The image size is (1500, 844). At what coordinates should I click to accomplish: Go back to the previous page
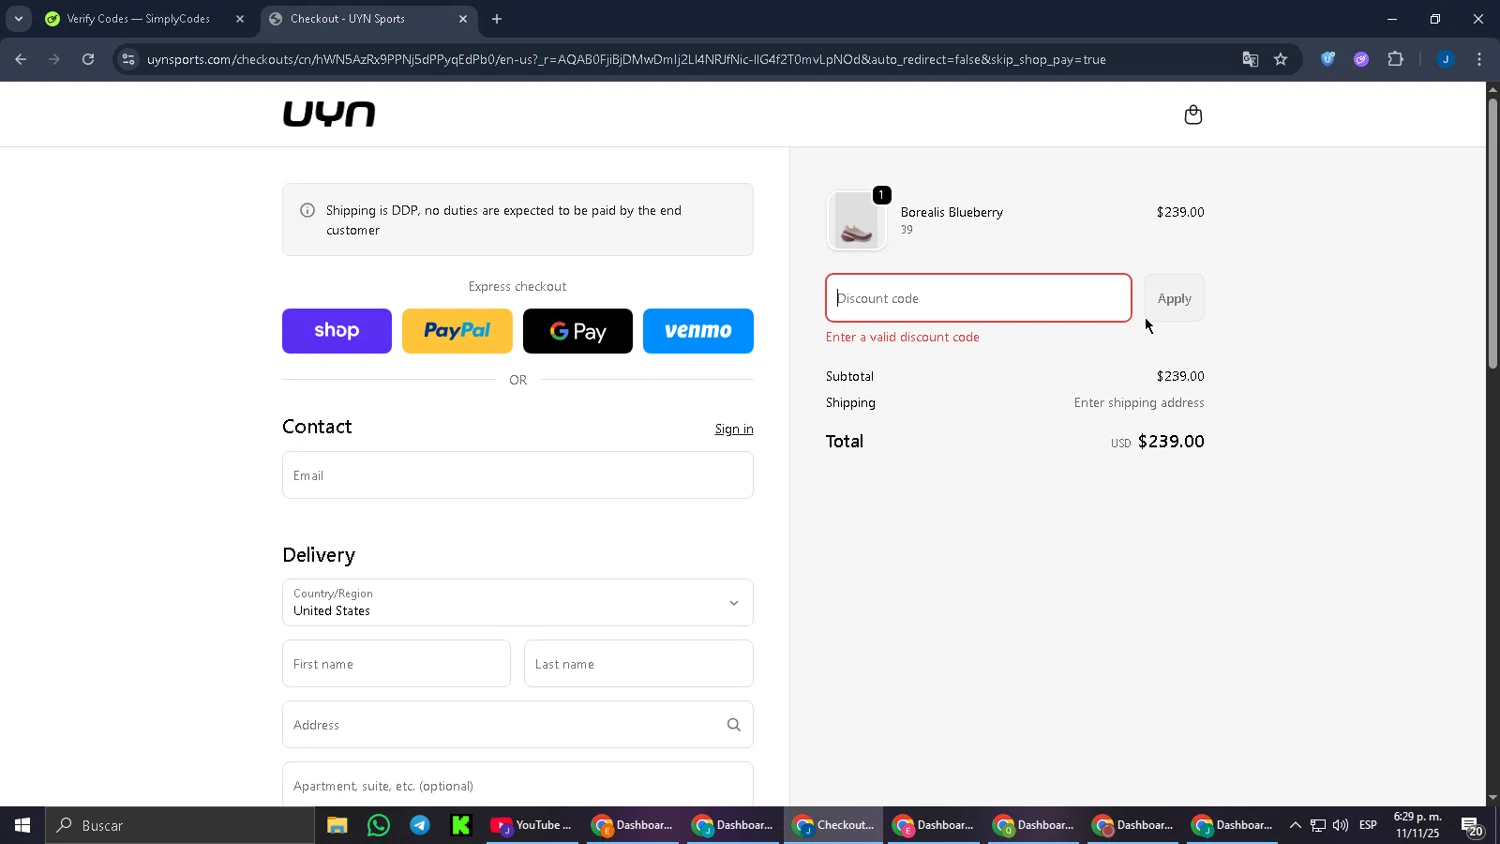click(x=21, y=59)
